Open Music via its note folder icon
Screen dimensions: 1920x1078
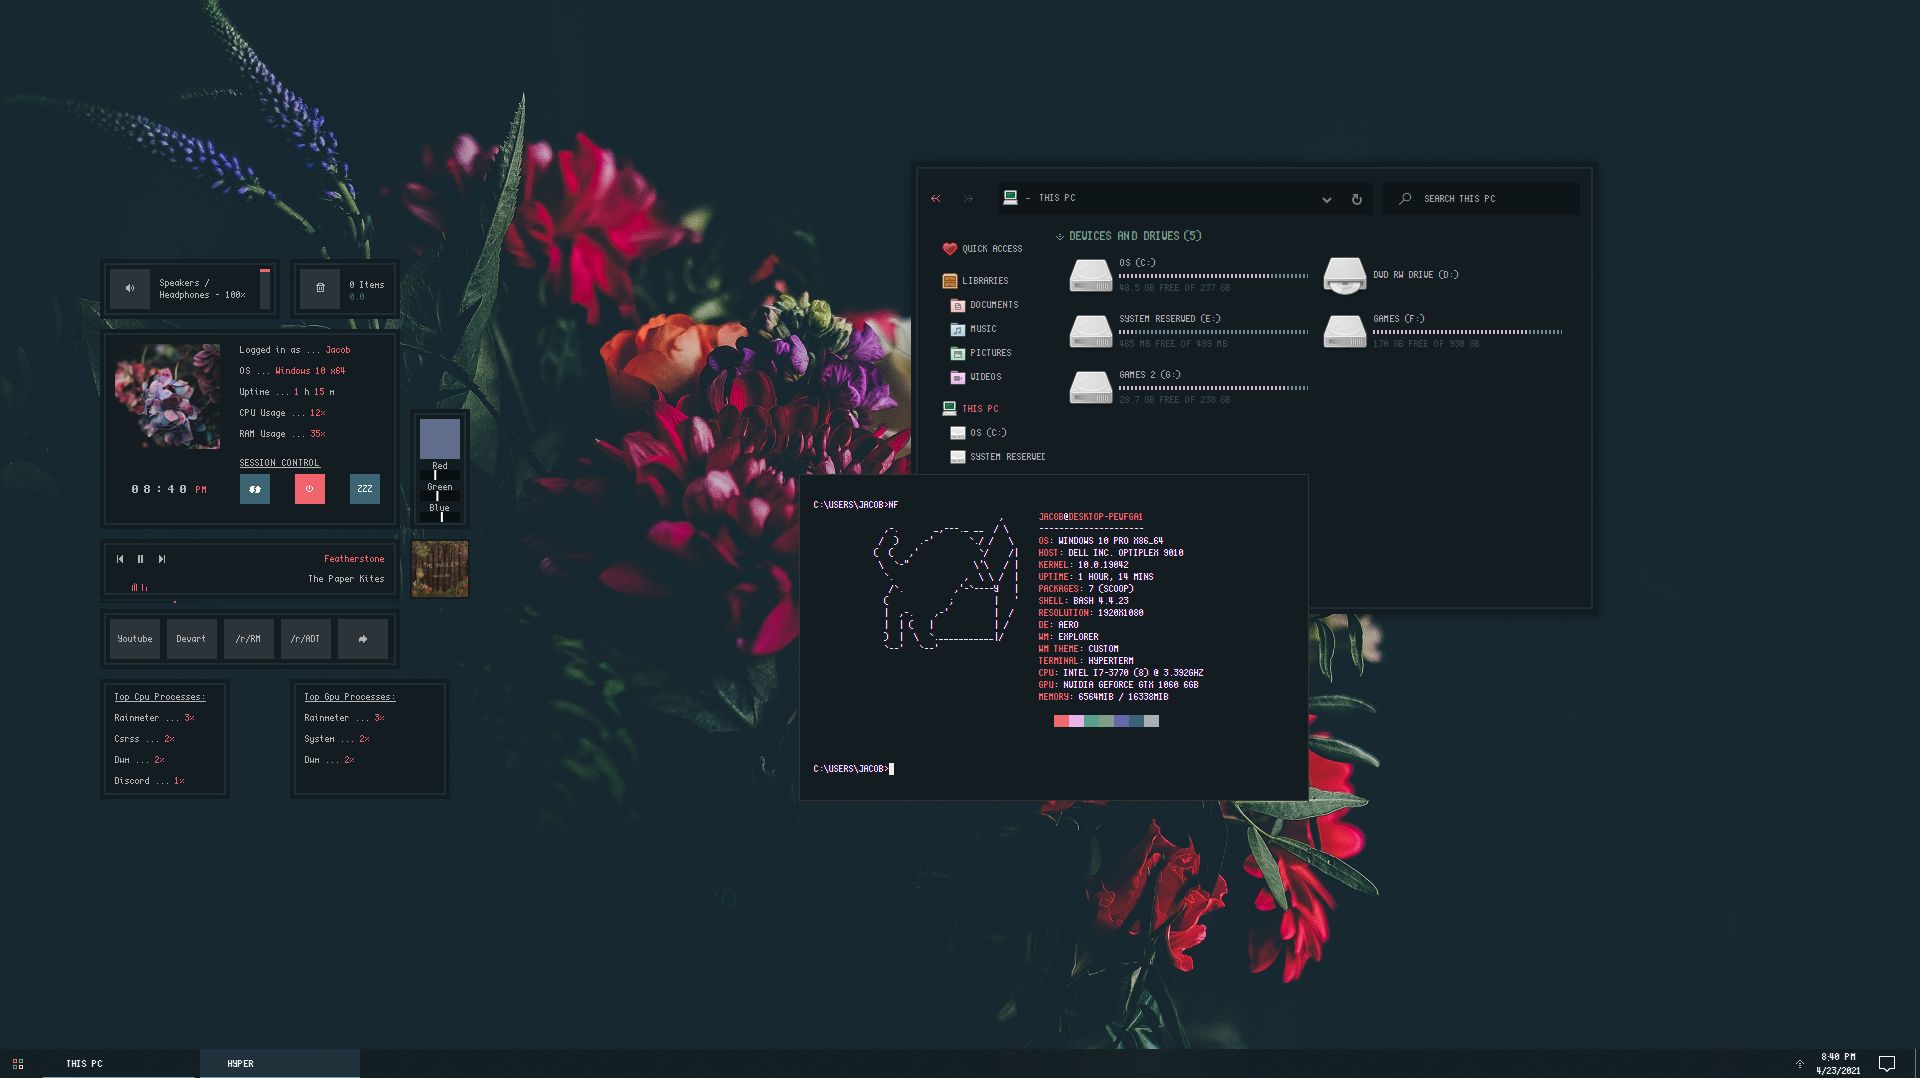click(957, 329)
